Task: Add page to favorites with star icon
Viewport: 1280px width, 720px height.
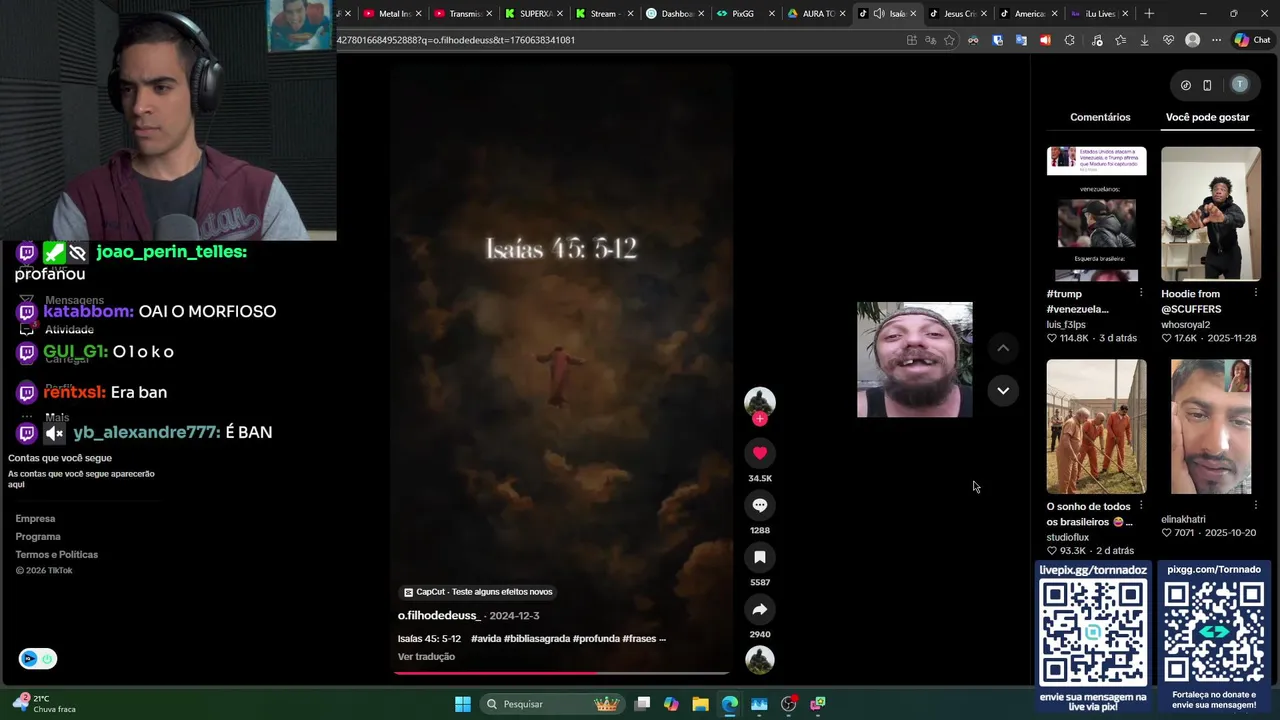Action: click(x=949, y=40)
